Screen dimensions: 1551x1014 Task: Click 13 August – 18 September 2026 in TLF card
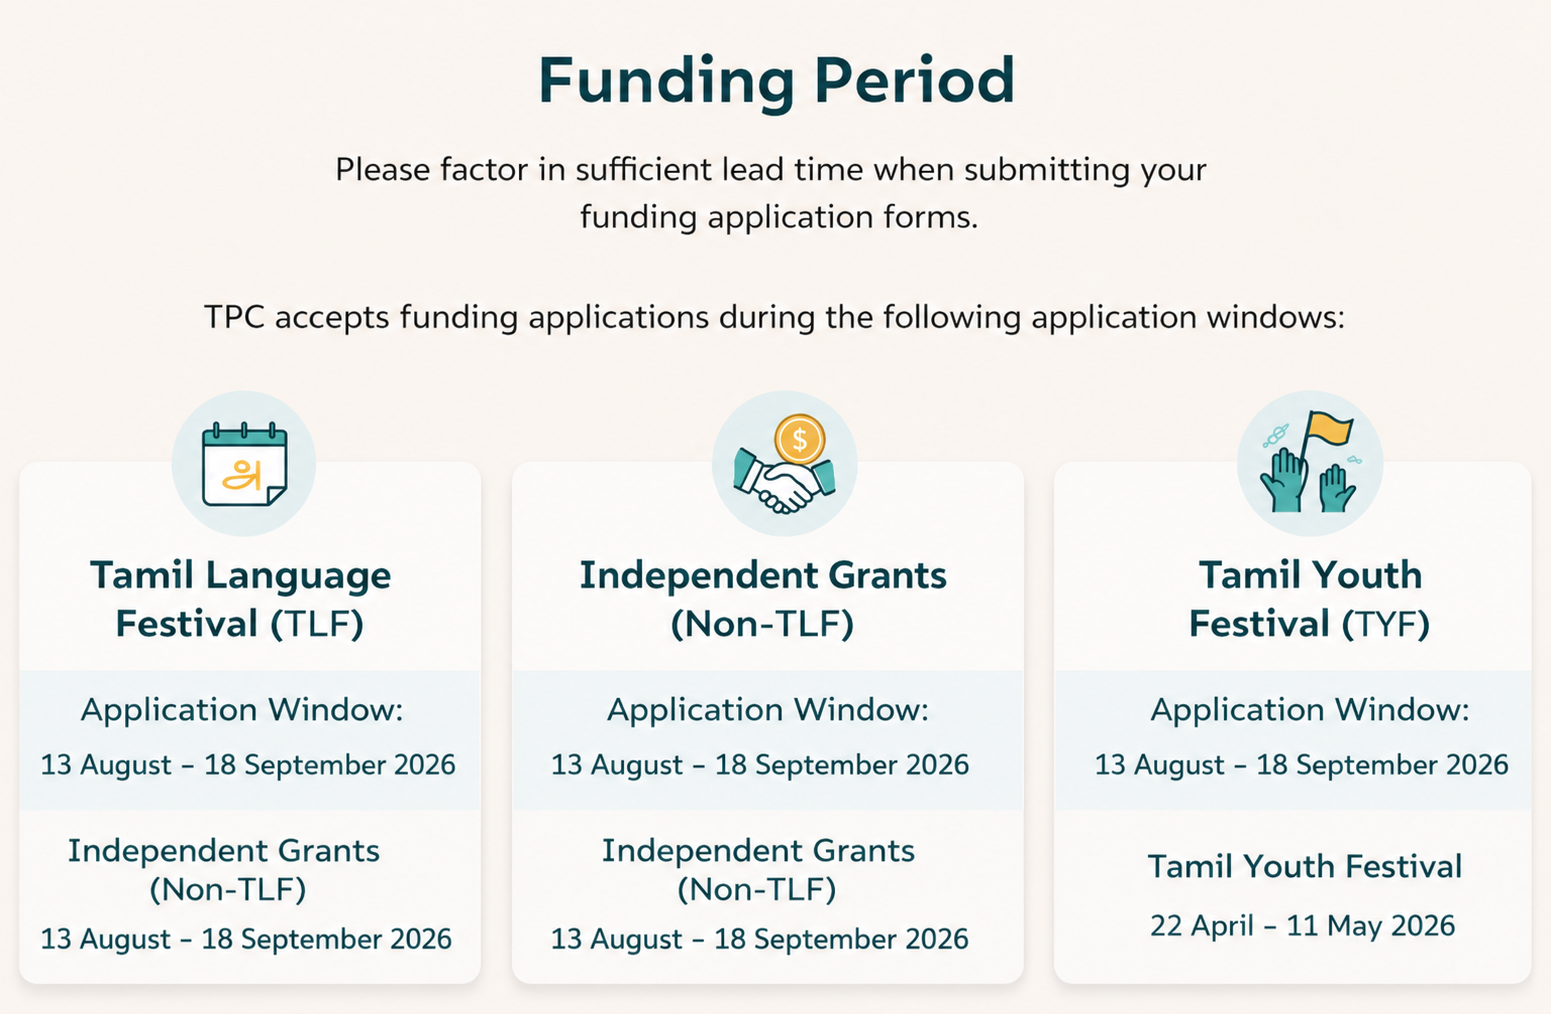tap(248, 765)
